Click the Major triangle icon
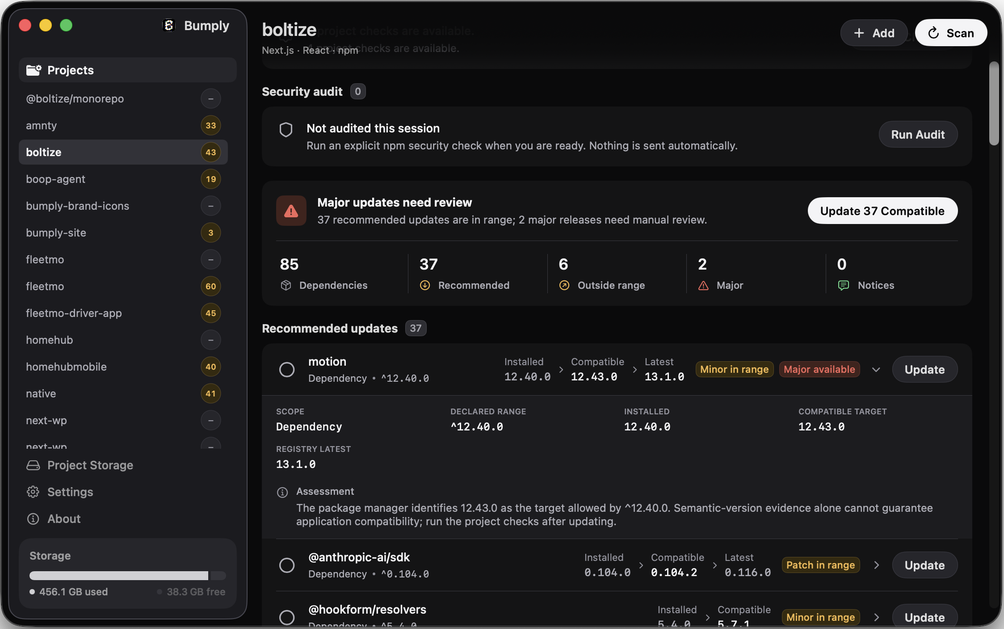The image size is (1004, 629). point(703,285)
